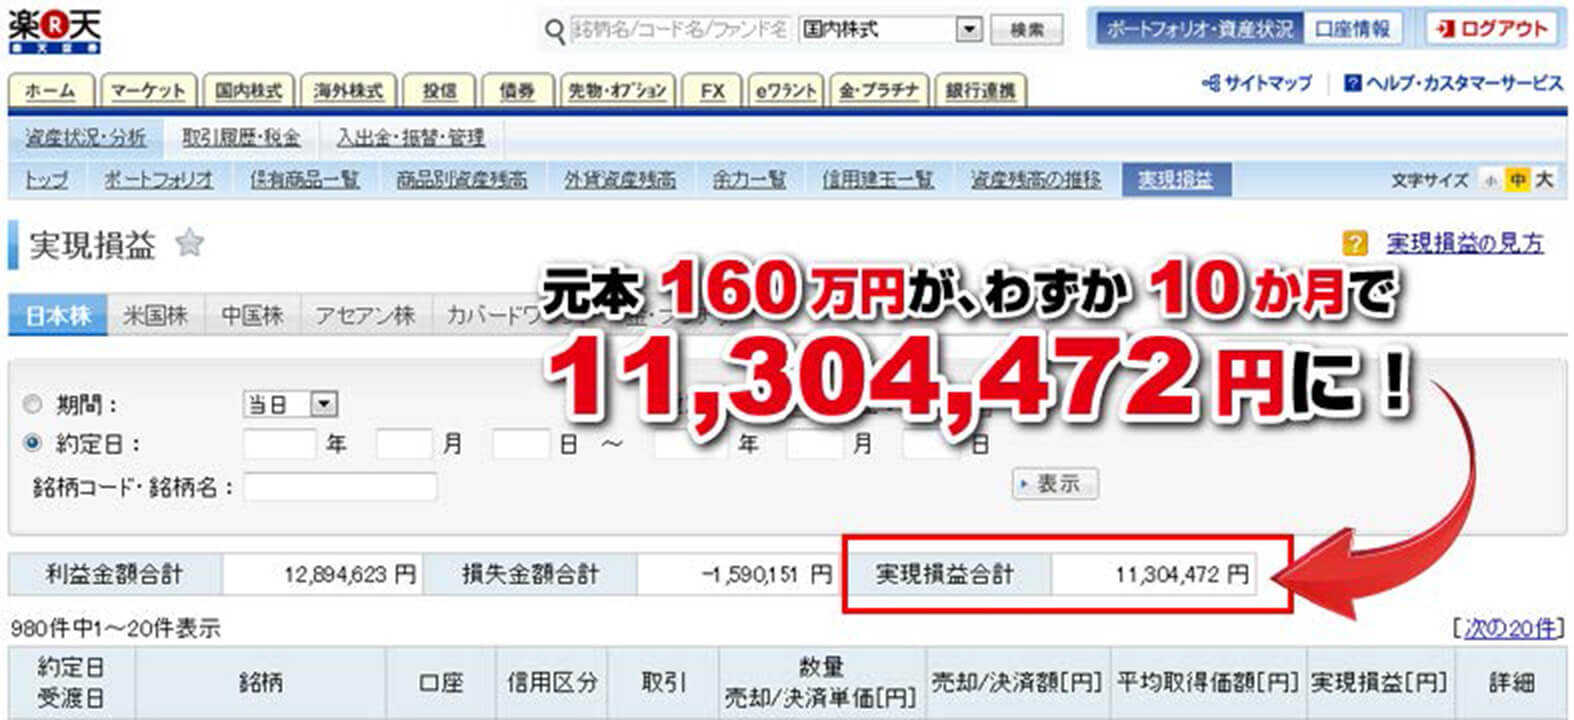The image size is (1574, 720).
Task: Click the favorite star next to 実現損益
Action: click(x=189, y=243)
